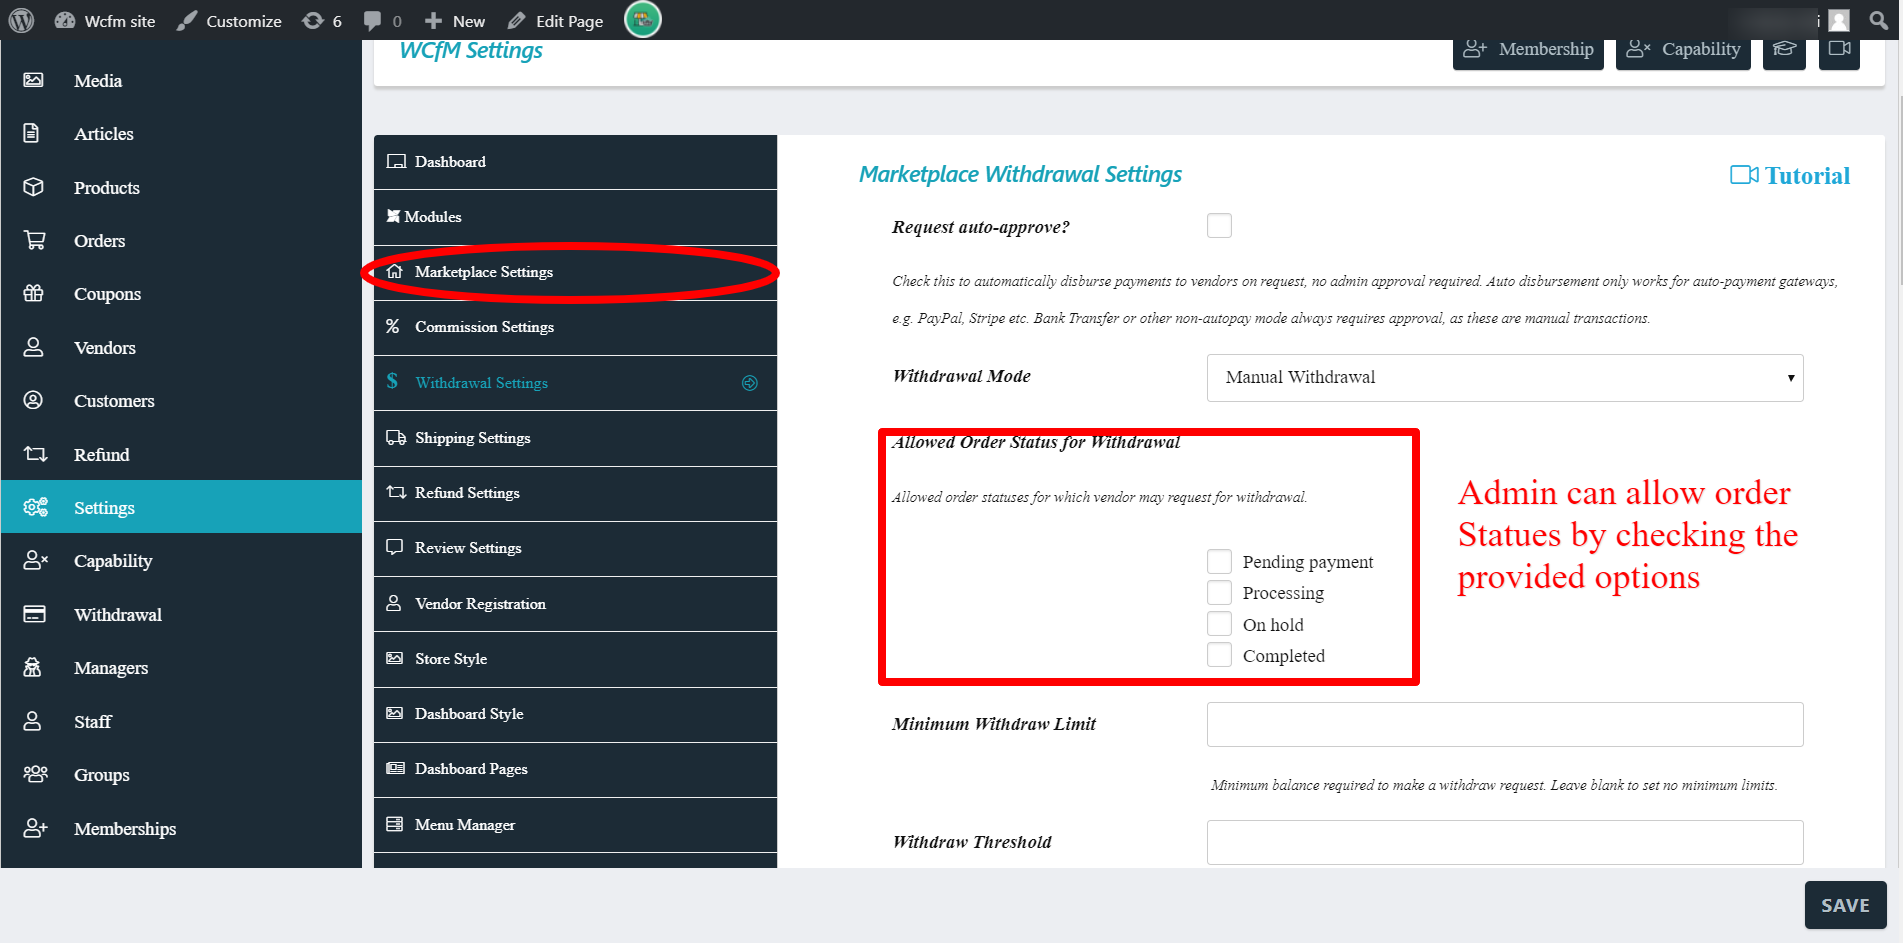1903x943 pixels.
Task: Check the Pending payment status box
Action: pyautogui.click(x=1219, y=561)
